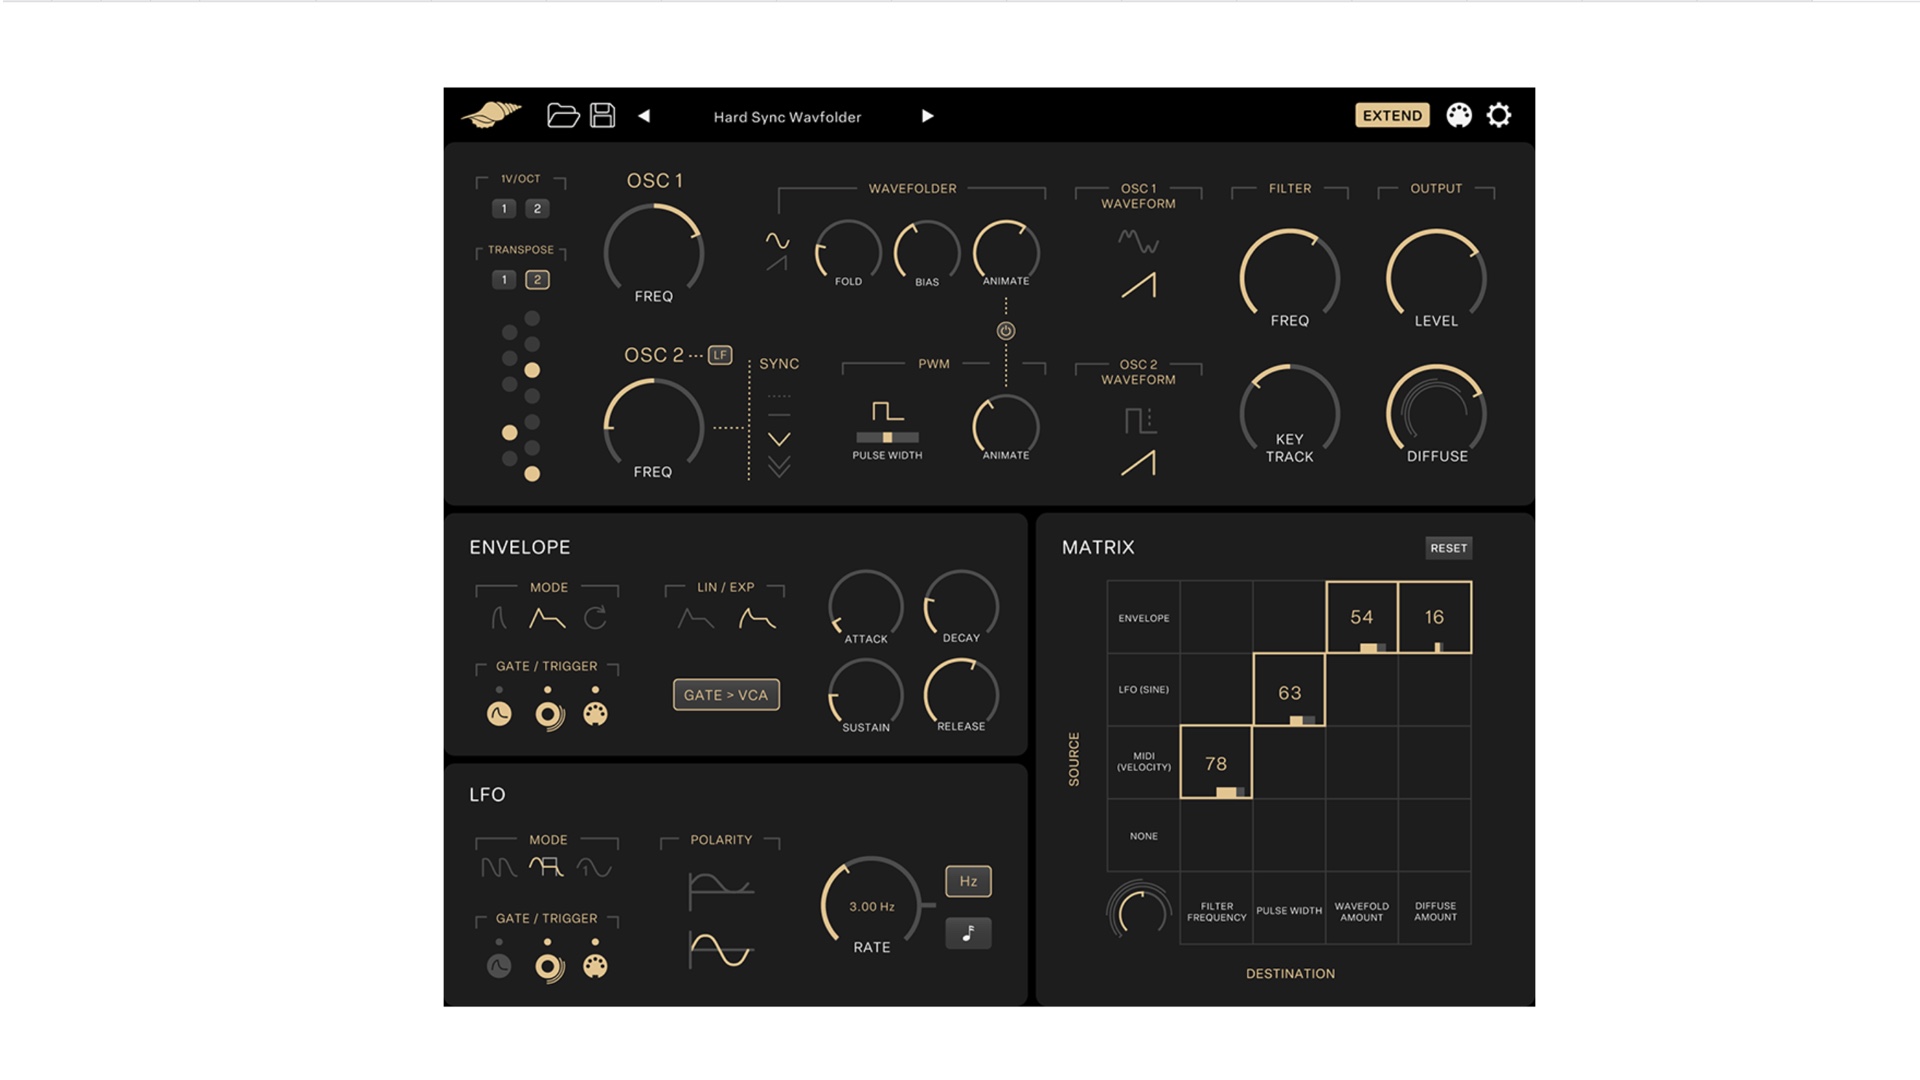Select OSC 1 sawtooth waveform icon
Viewport: 1920px width, 1080px height.
pos(1138,286)
